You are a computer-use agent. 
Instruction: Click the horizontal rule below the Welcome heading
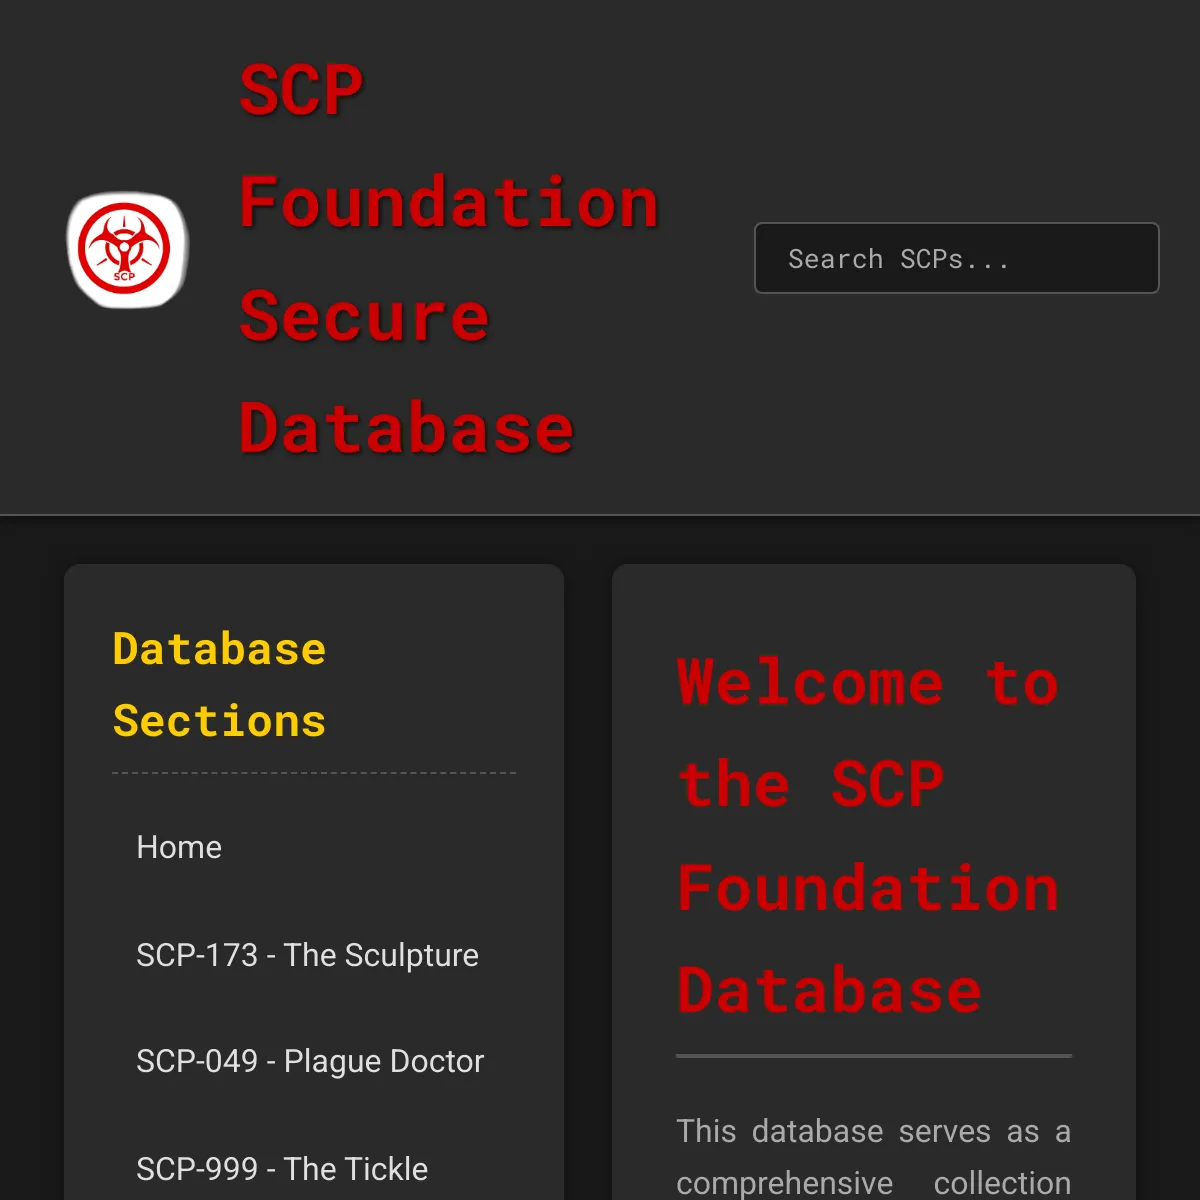tap(874, 1055)
